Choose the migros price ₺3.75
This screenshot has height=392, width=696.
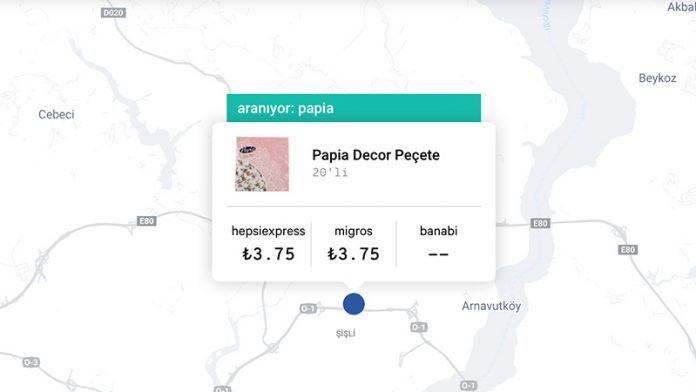point(353,254)
